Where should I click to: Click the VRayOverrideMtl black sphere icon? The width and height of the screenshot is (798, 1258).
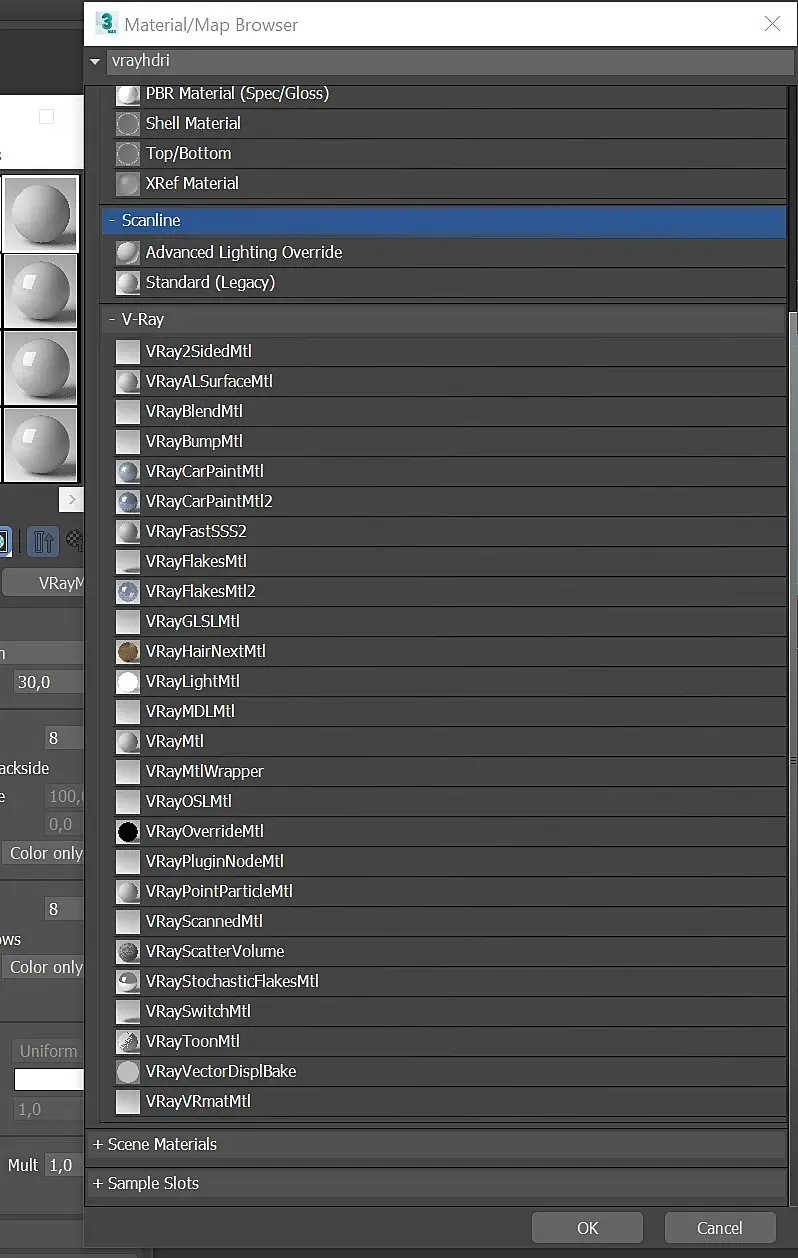pyautogui.click(x=128, y=831)
